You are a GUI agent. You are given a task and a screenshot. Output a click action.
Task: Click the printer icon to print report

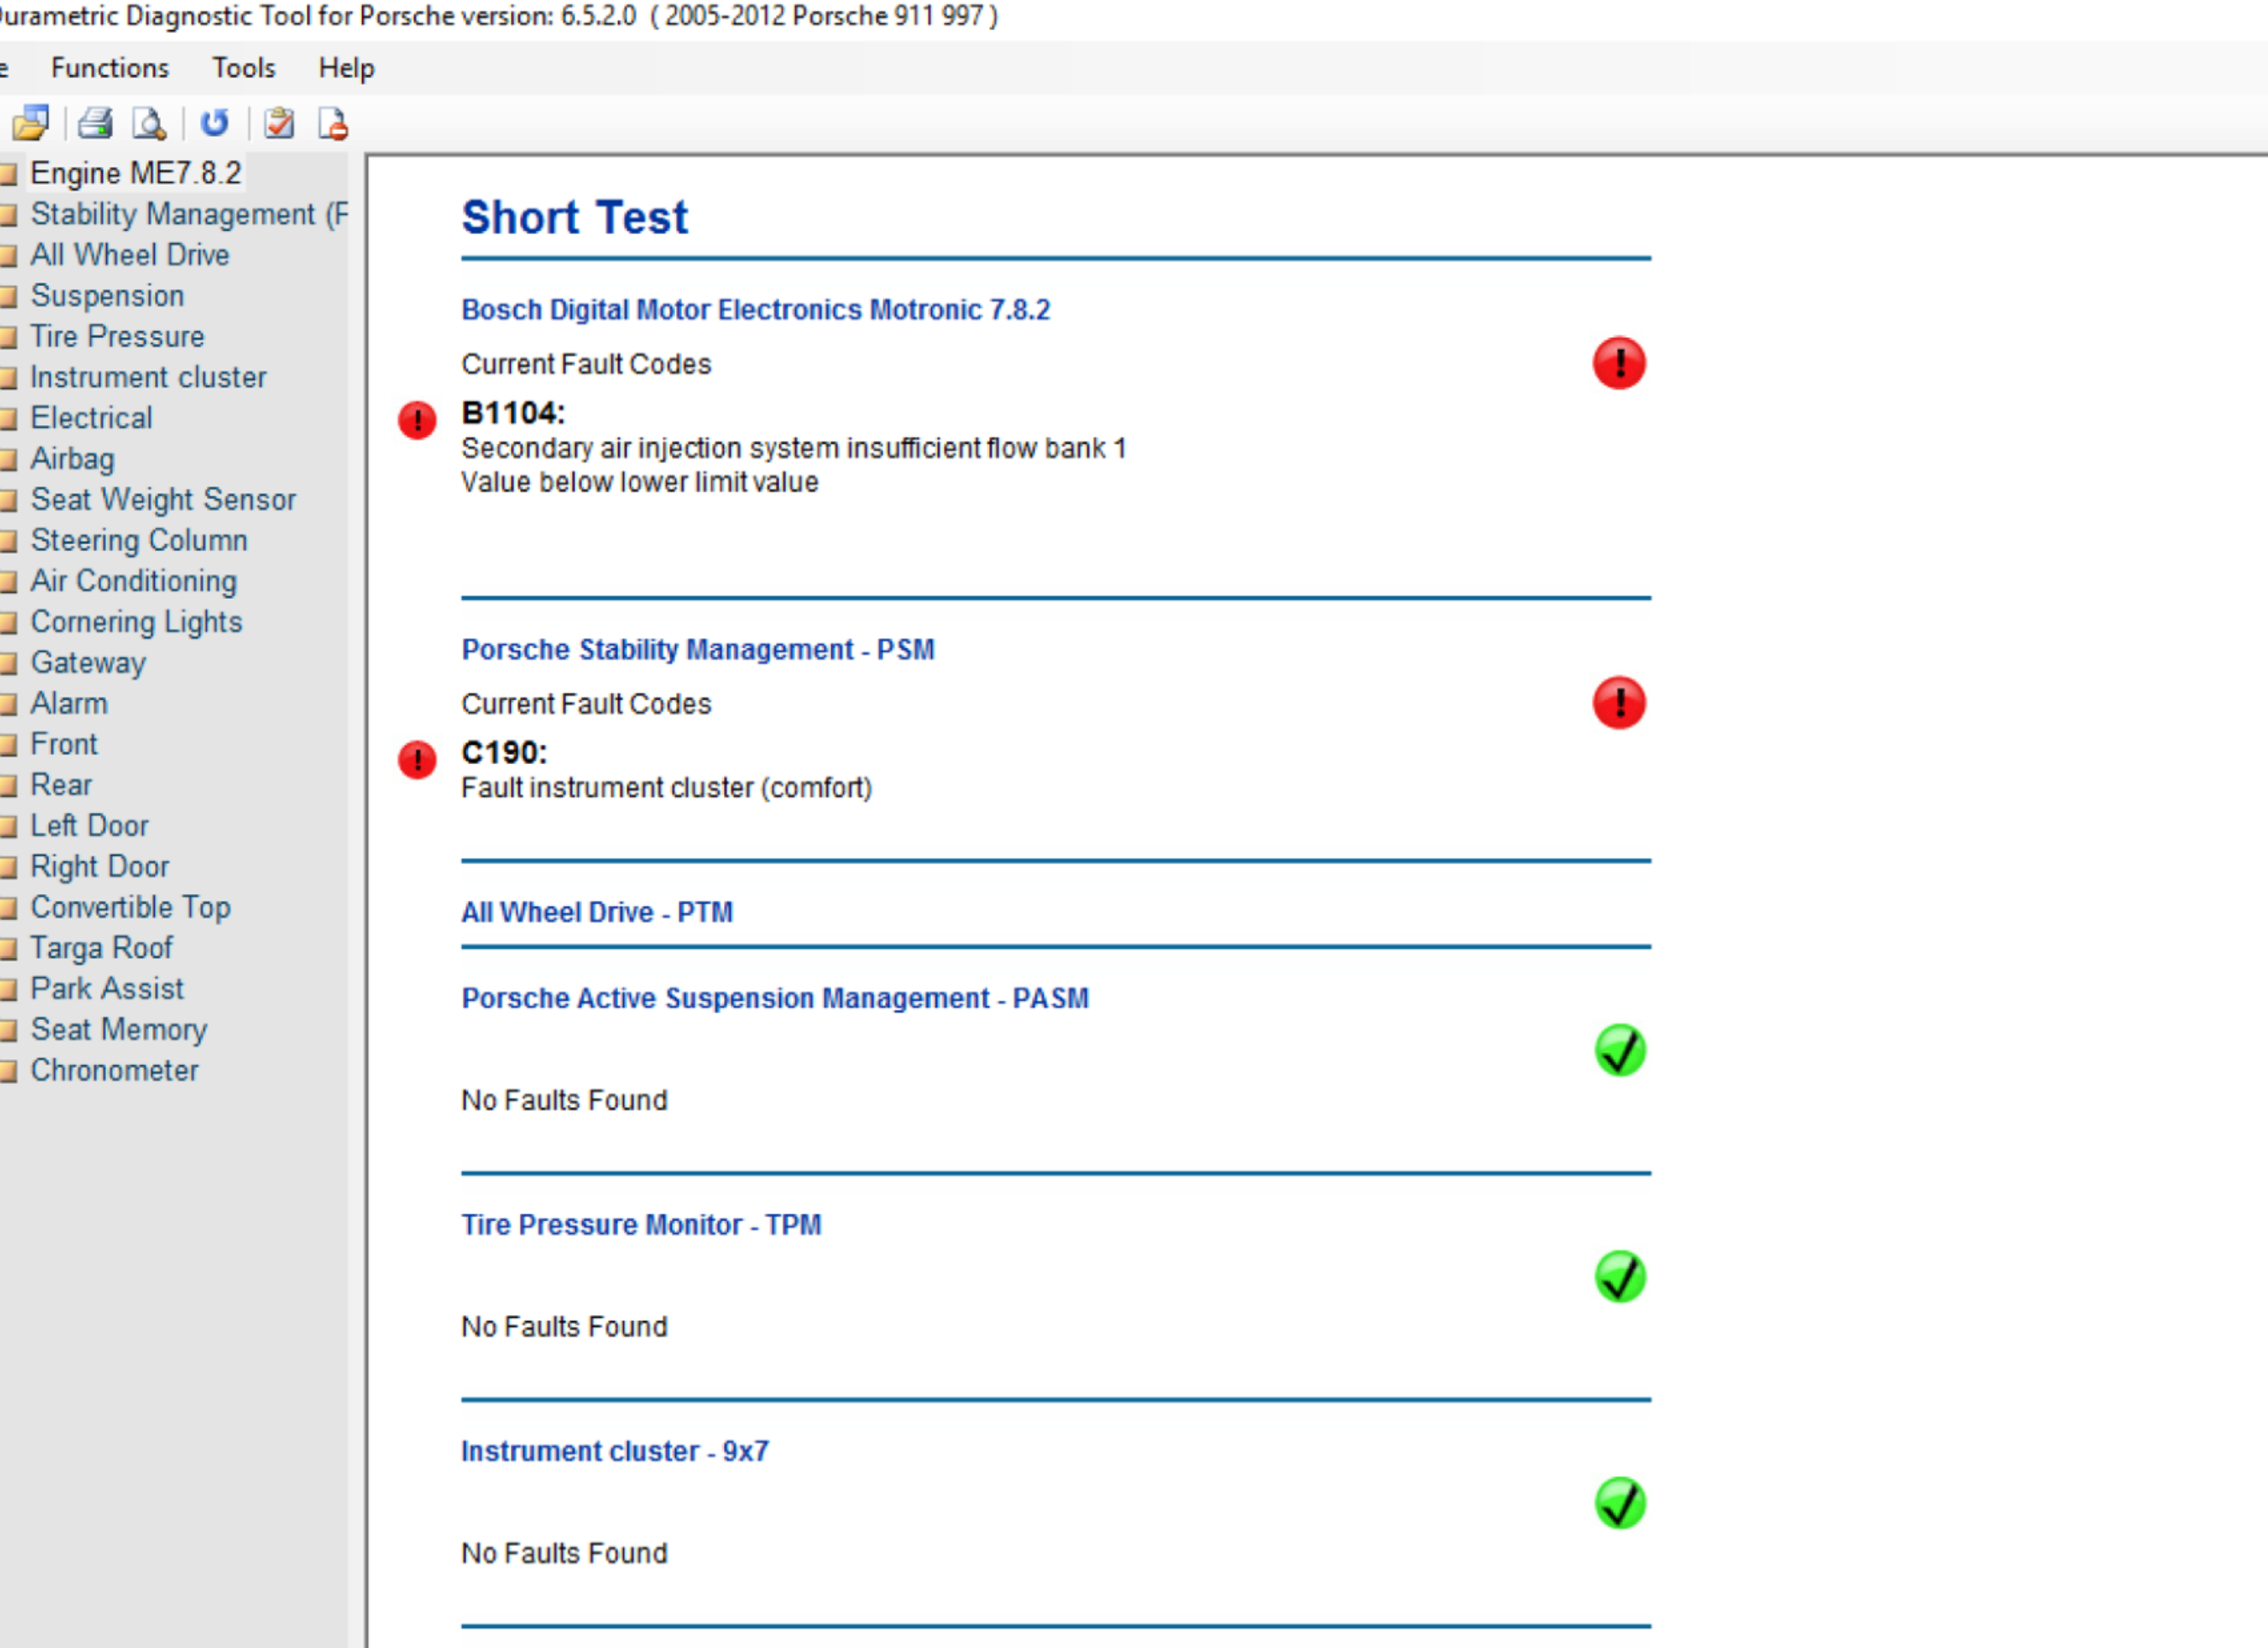[x=96, y=123]
